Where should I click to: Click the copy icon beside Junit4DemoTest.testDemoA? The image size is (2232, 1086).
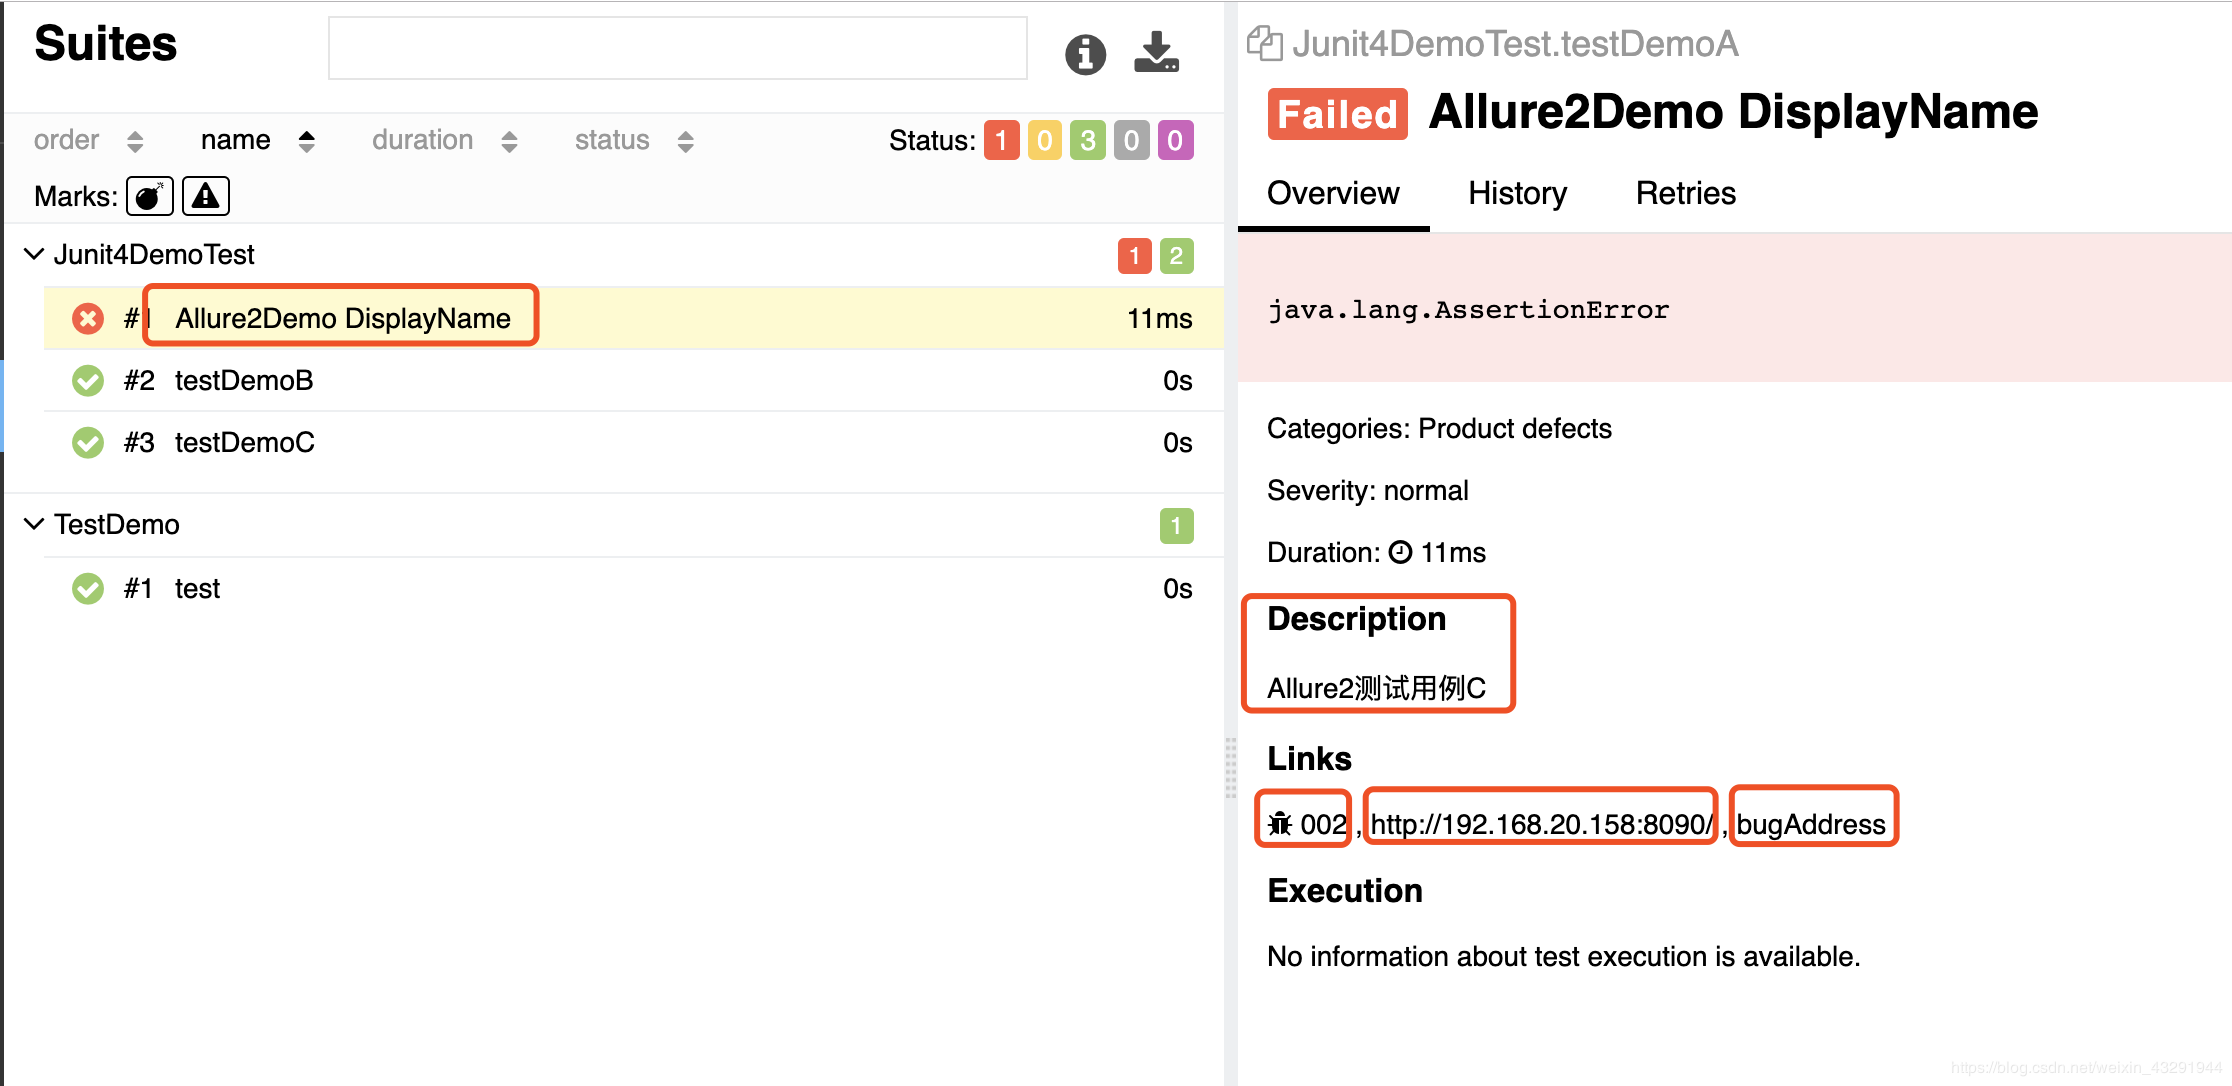point(1264,44)
